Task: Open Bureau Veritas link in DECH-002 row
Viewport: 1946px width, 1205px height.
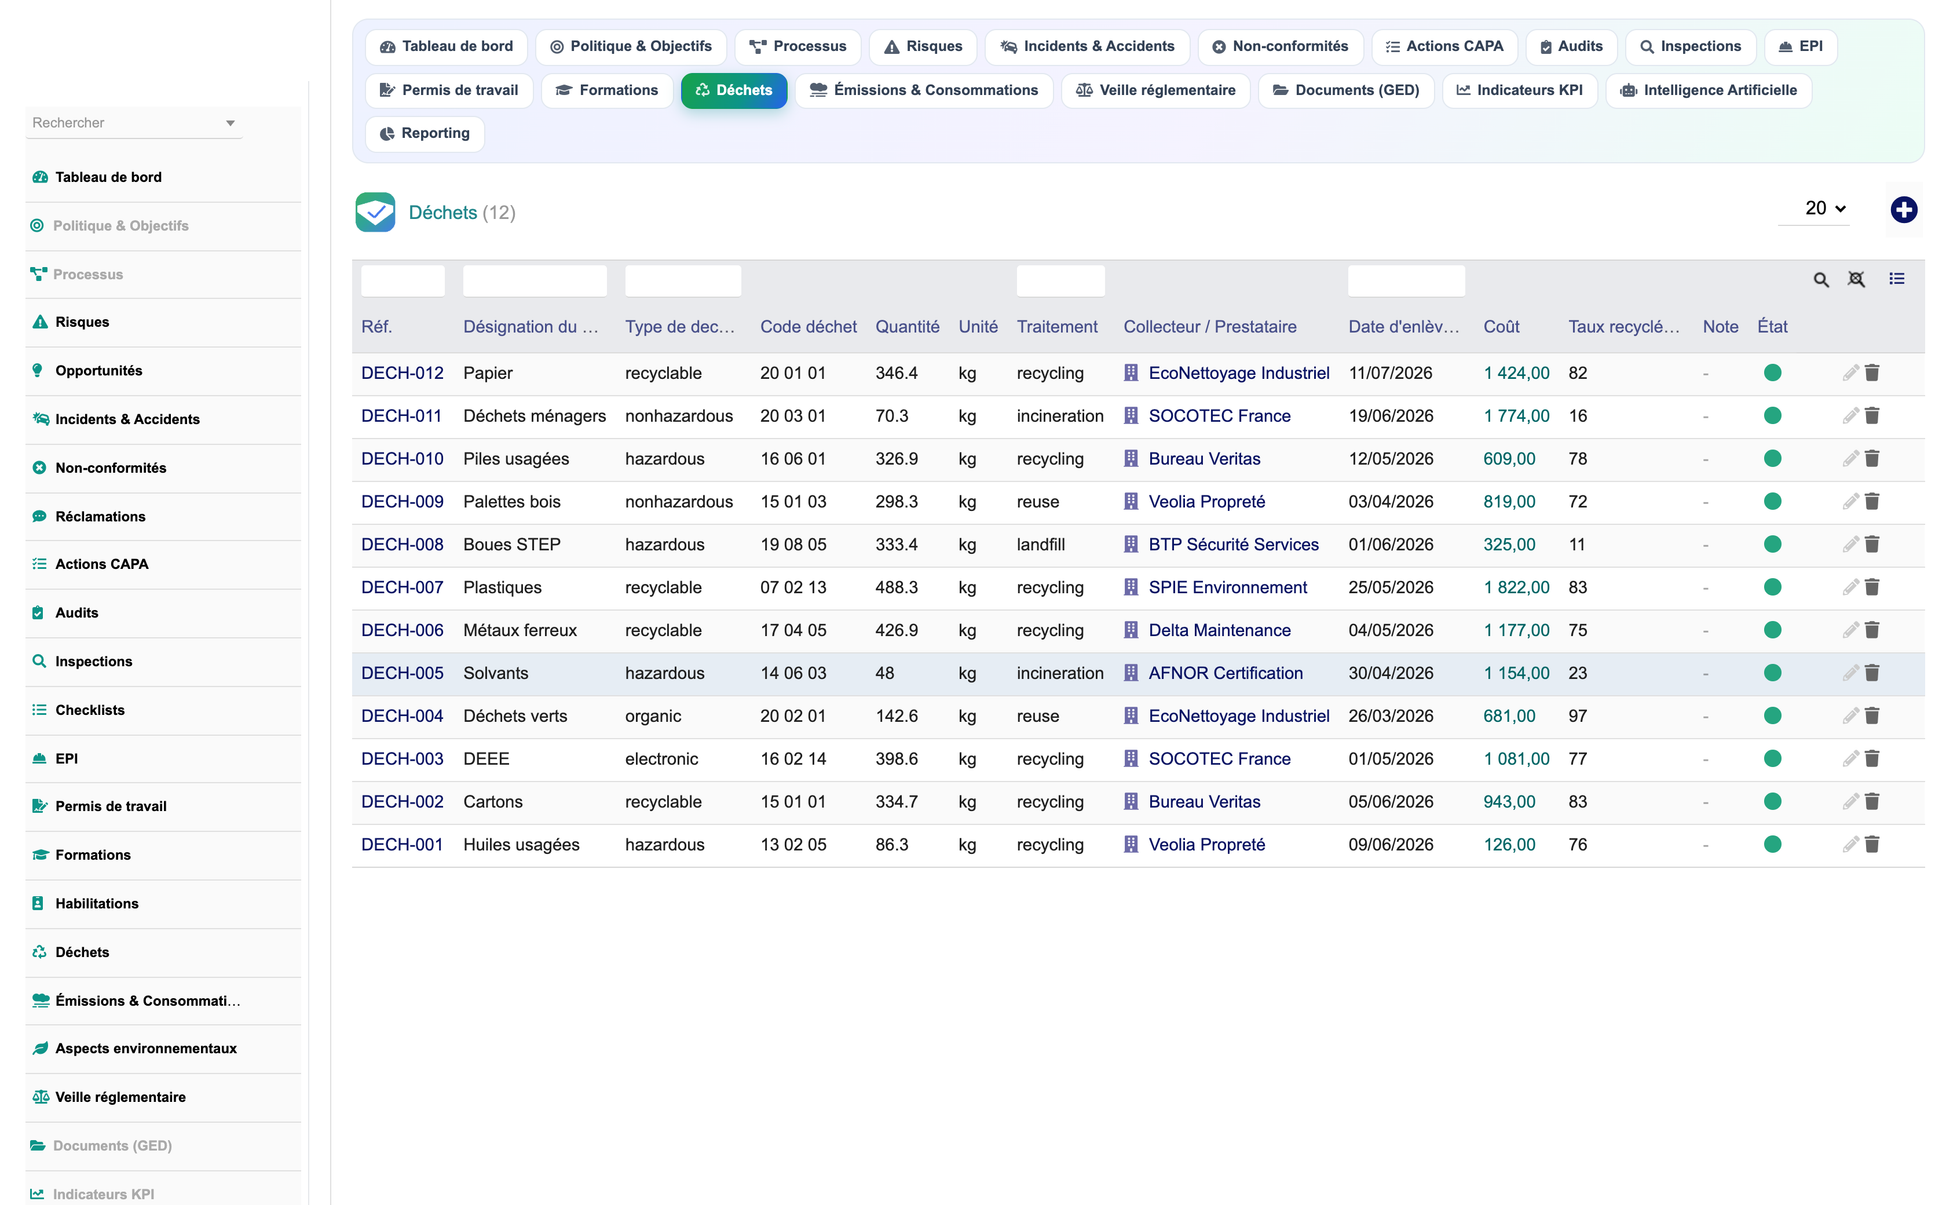Action: coord(1204,802)
